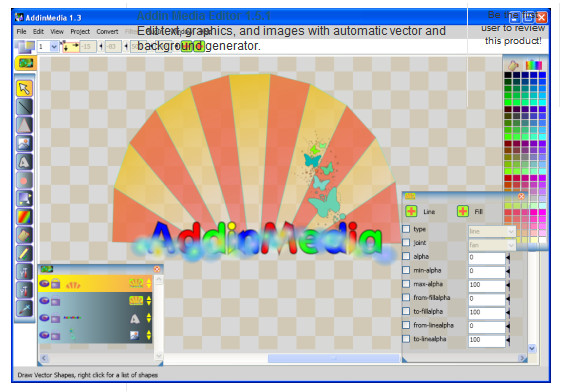This screenshot has height=392, width=567.
Task: Click reorder arrows on text layer
Action: pyautogui.click(x=149, y=318)
